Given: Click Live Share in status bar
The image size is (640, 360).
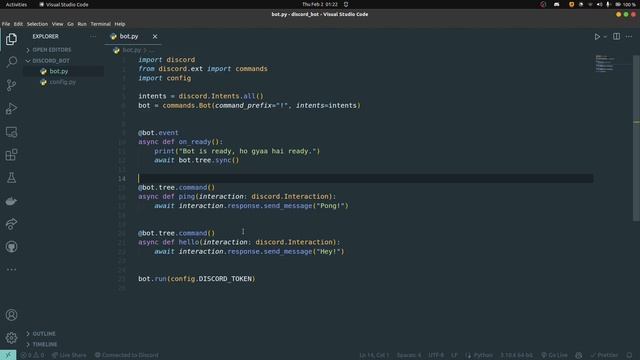Looking at the screenshot, I should 69,355.
